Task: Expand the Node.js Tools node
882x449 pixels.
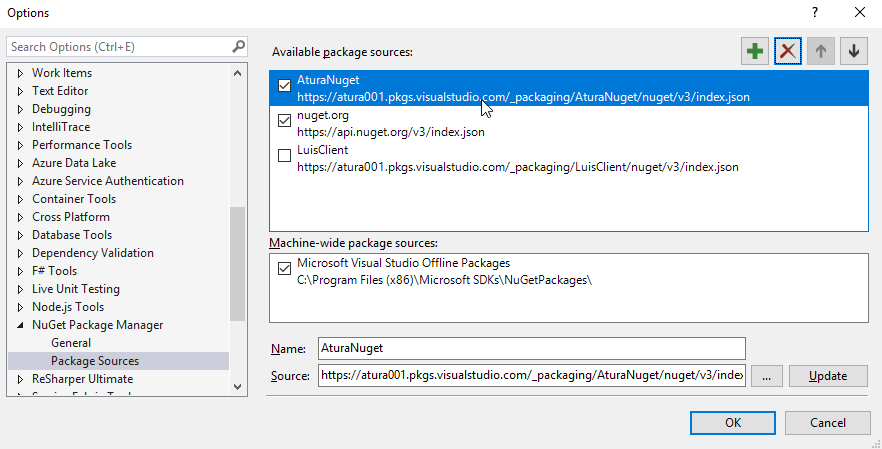Action: (x=20, y=307)
